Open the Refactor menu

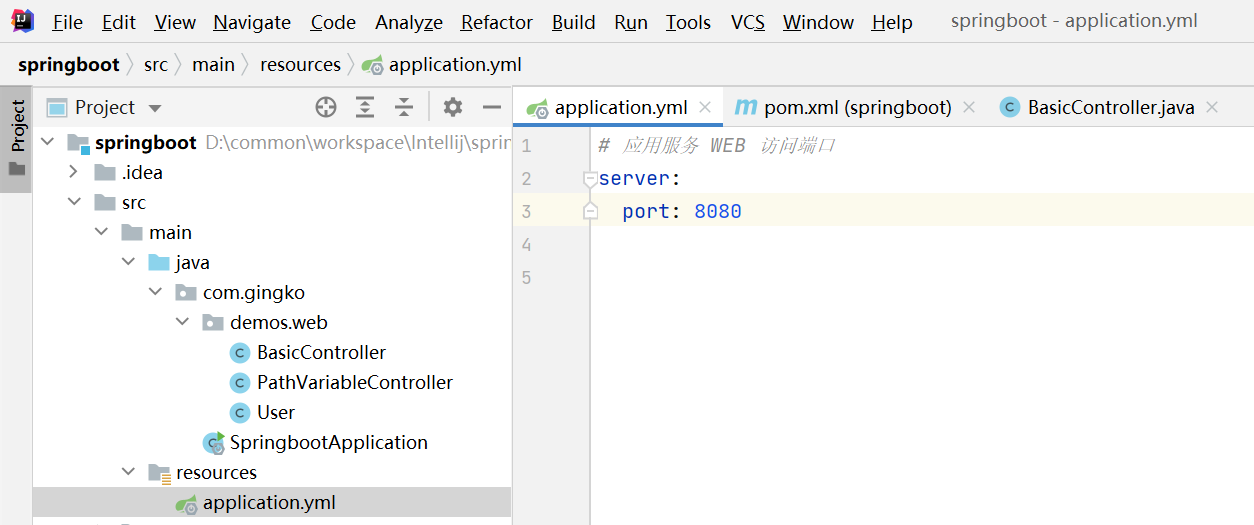[497, 22]
